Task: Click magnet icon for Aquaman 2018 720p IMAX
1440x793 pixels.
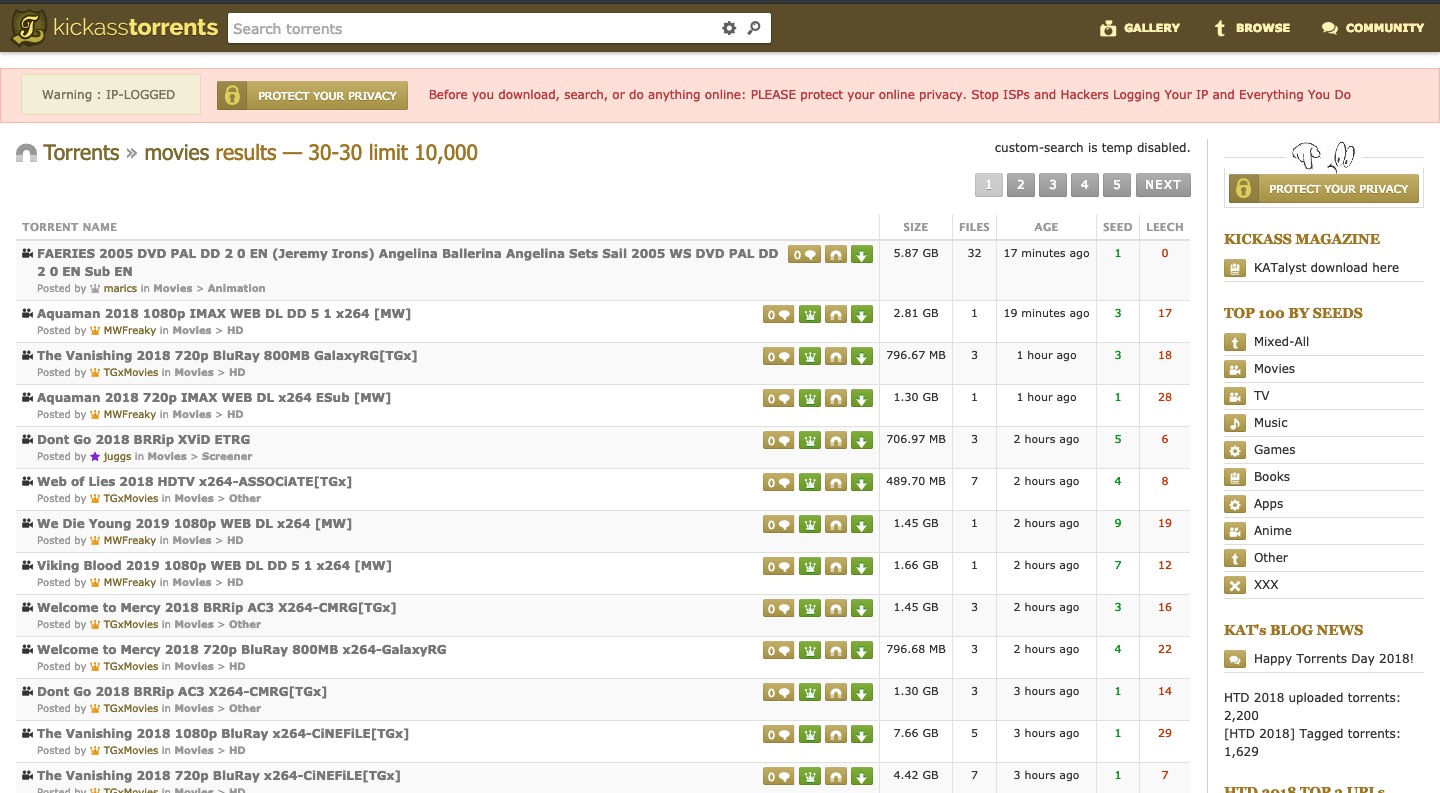Action: [x=835, y=398]
